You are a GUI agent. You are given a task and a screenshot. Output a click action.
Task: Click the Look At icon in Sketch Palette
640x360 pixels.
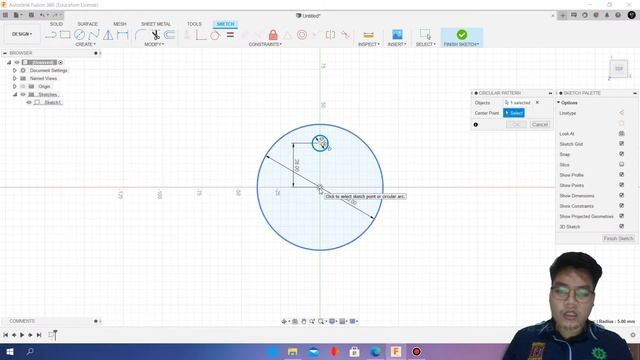[x=621, y=133]
